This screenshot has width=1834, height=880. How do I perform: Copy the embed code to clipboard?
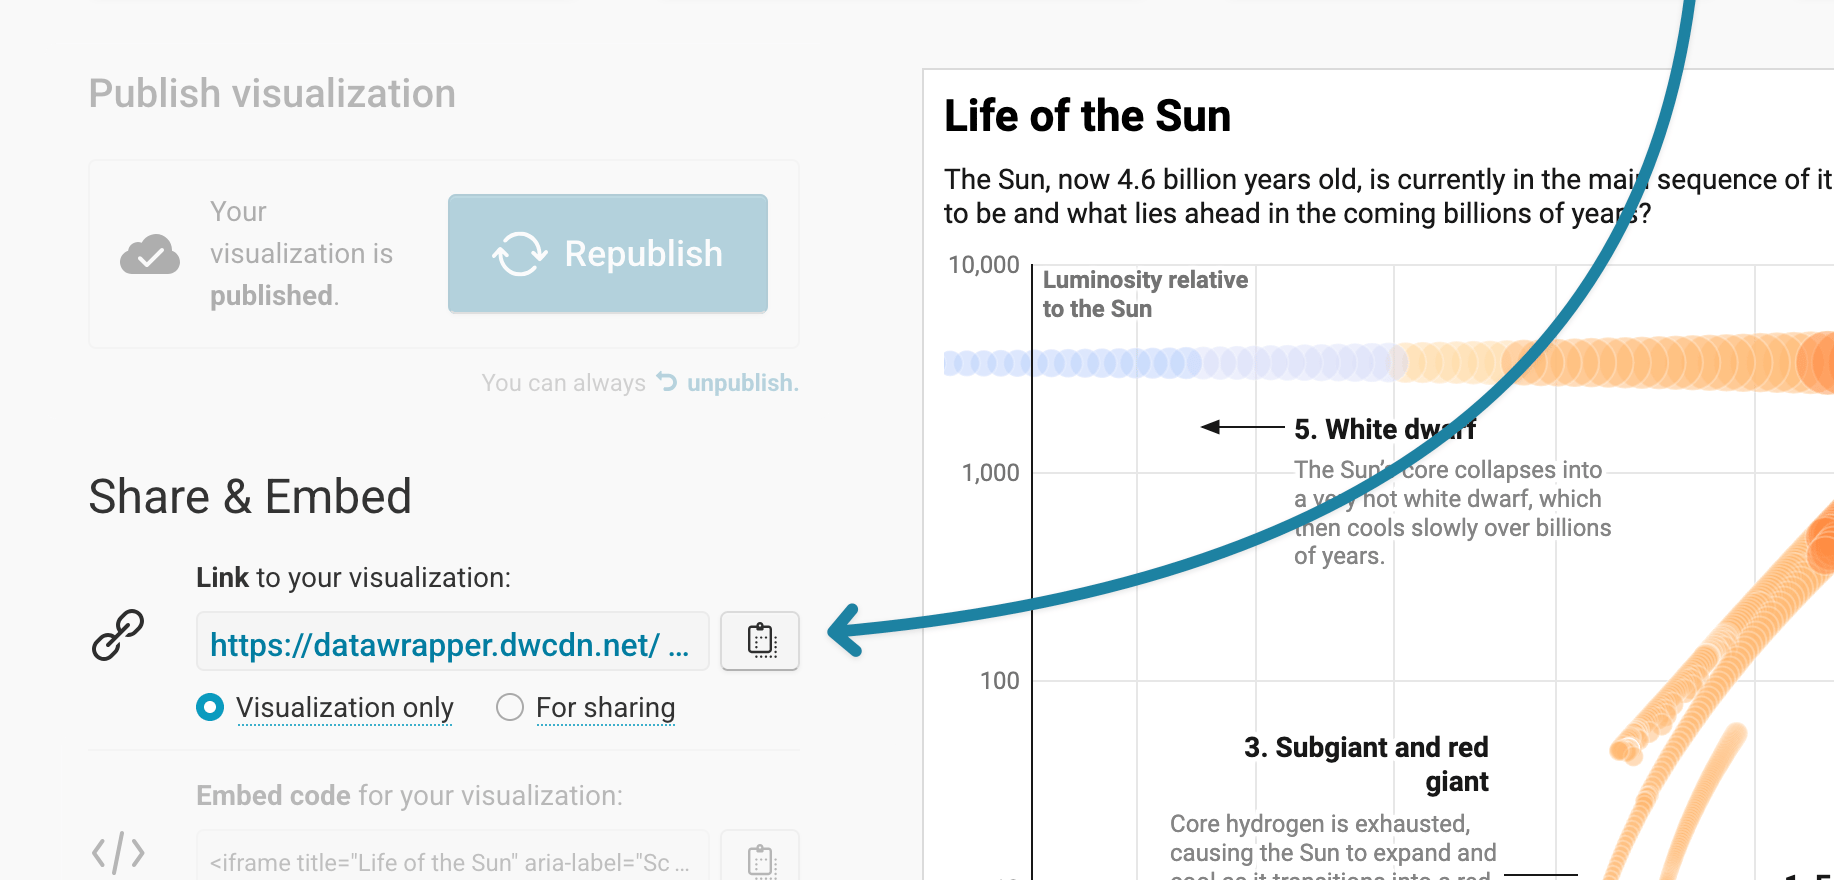tap(760, 860)
